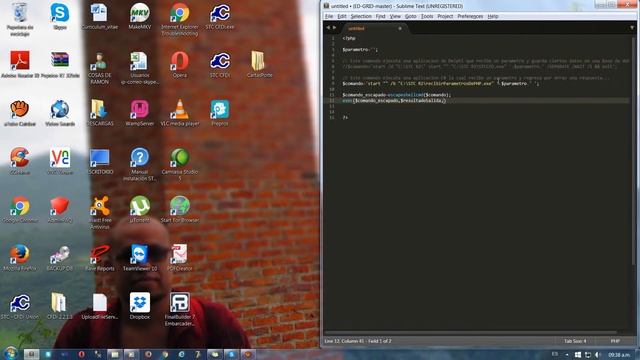
Task: Open the File menu in Sublime Text
Action: click(329, 16)
